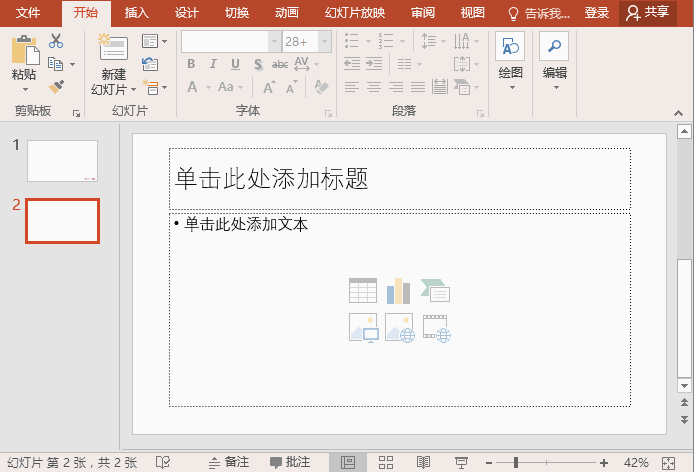Switch to the Slide Show (幻灯片放映) tab
The width and height of the screenshot is (694, 472).
(x=355, y=13)
